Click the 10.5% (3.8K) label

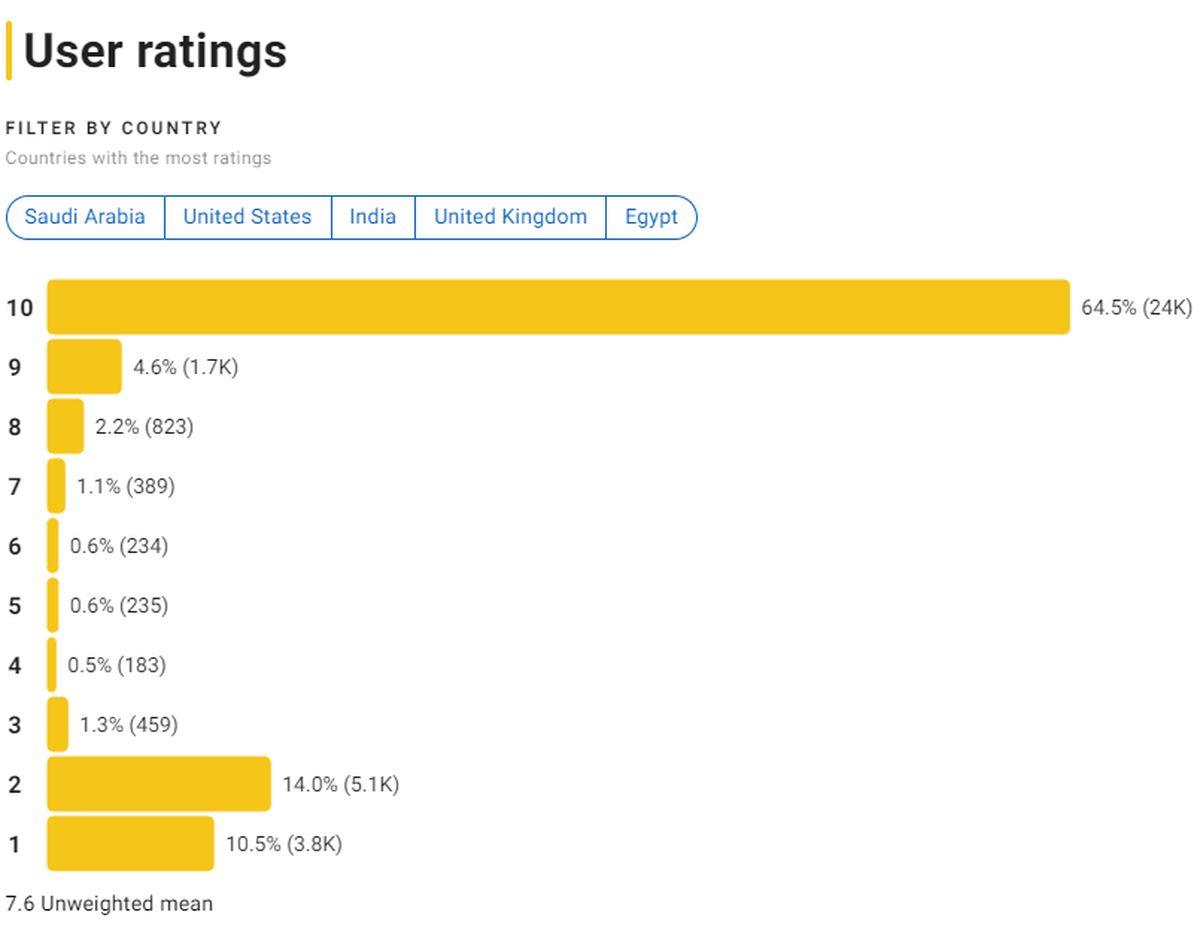[284, 845]
